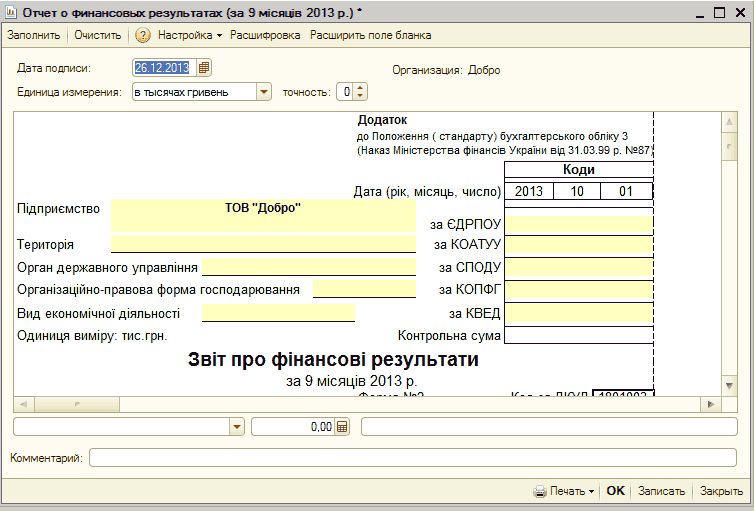Open the calendar picker for Дата подписи
The height and width of the screenshot is (511, 754).
pyautogui.click(x=204, y=68)
